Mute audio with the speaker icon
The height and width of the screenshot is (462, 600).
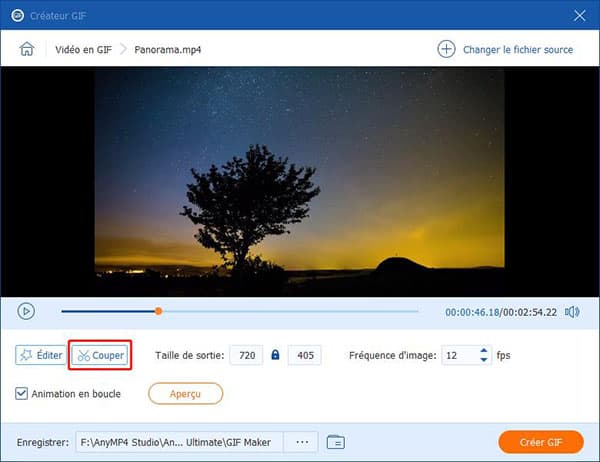tap(572, 312)
